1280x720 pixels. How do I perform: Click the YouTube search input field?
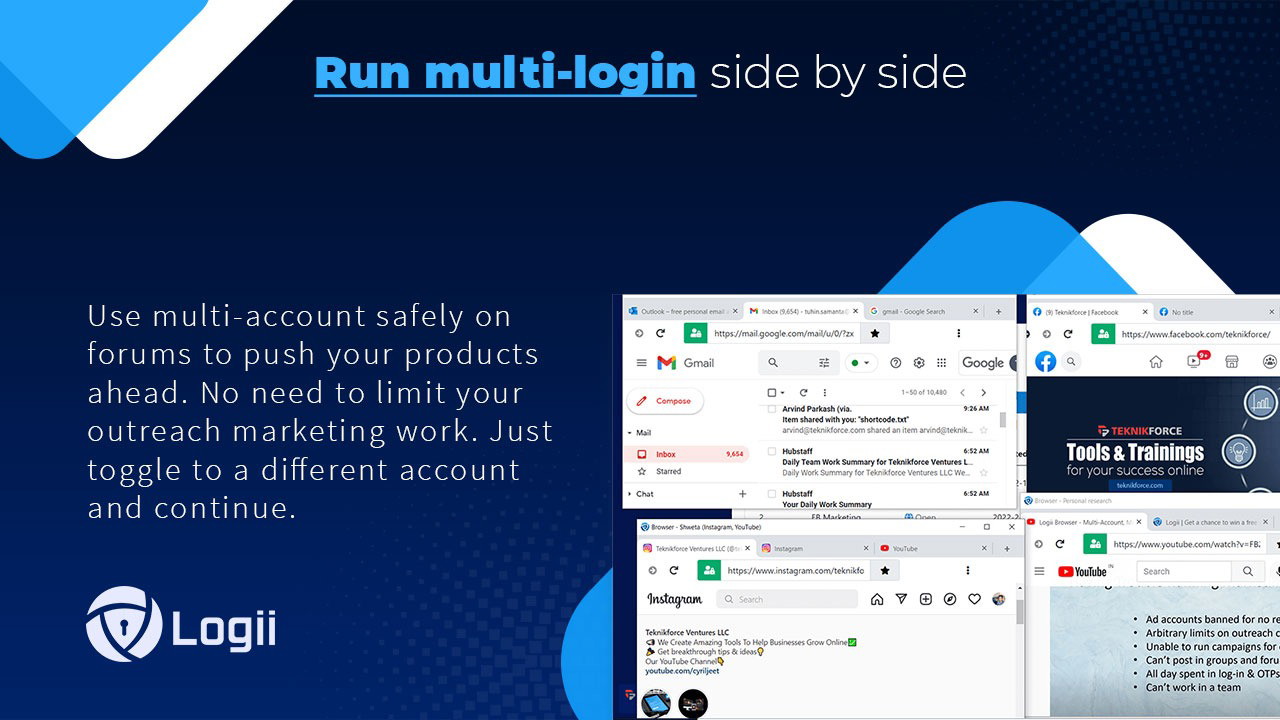[1184, 571]
